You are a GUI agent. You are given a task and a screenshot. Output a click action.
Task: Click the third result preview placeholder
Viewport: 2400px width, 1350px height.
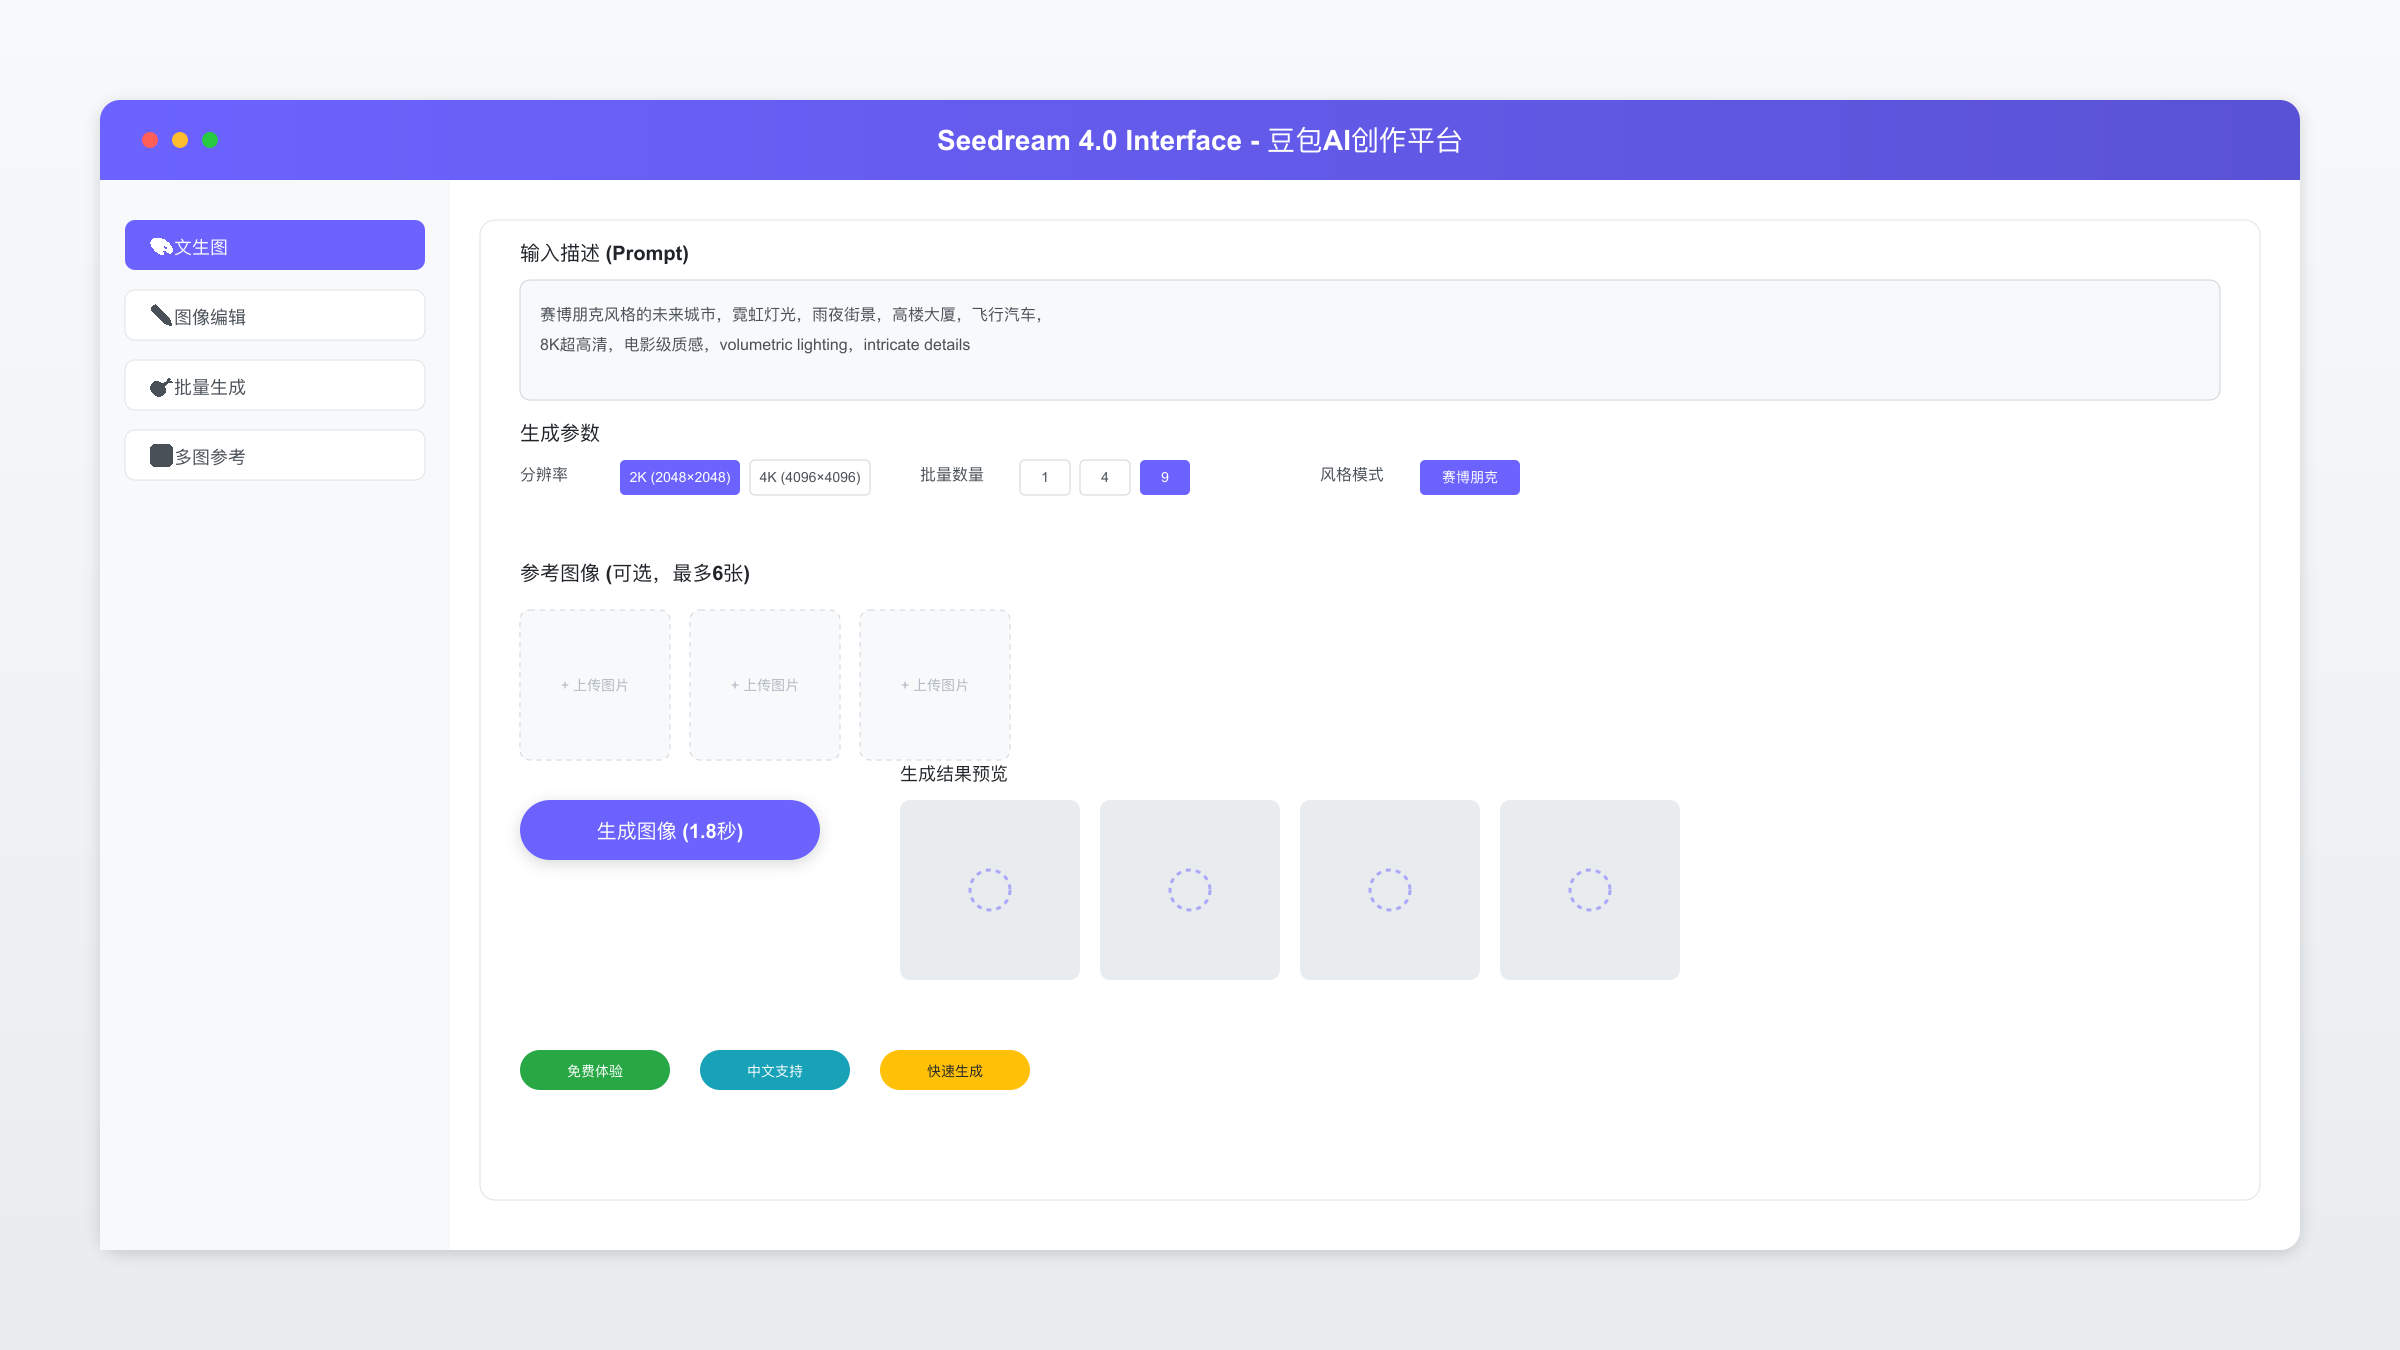coord(1390,890)
